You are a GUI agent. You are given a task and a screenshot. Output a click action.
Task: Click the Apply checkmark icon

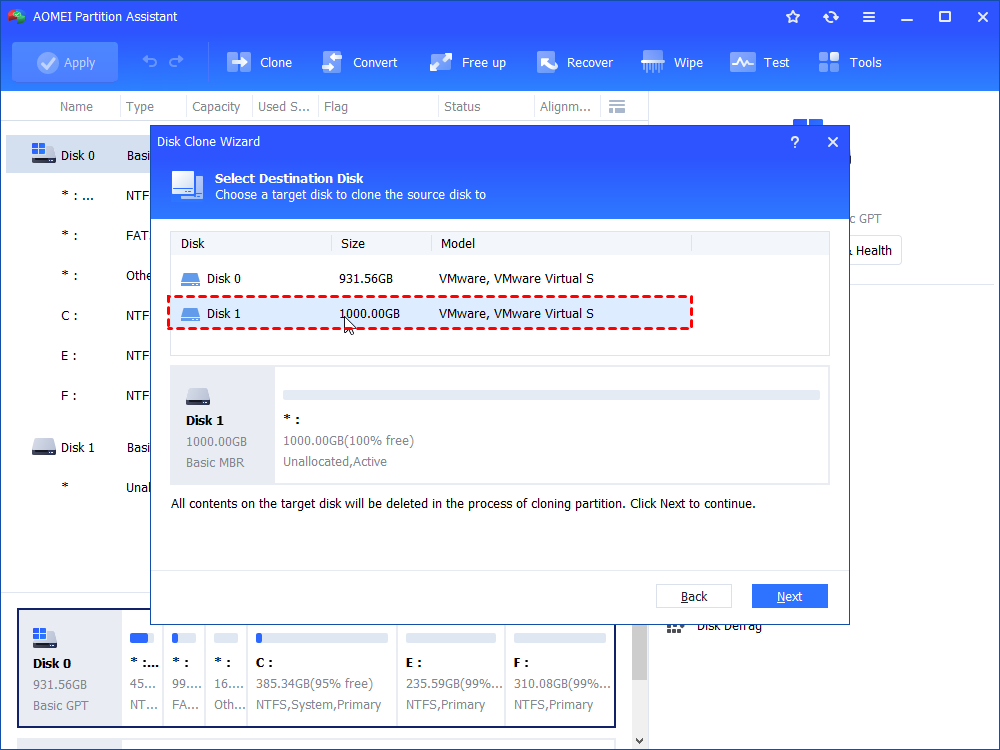click(49, 62)
